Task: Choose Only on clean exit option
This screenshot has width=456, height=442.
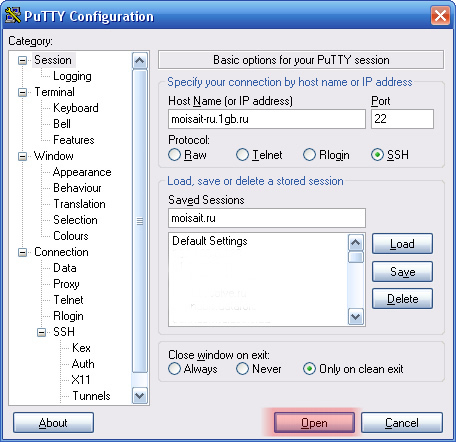Action: pyautogui.click(x=309, y=369)
